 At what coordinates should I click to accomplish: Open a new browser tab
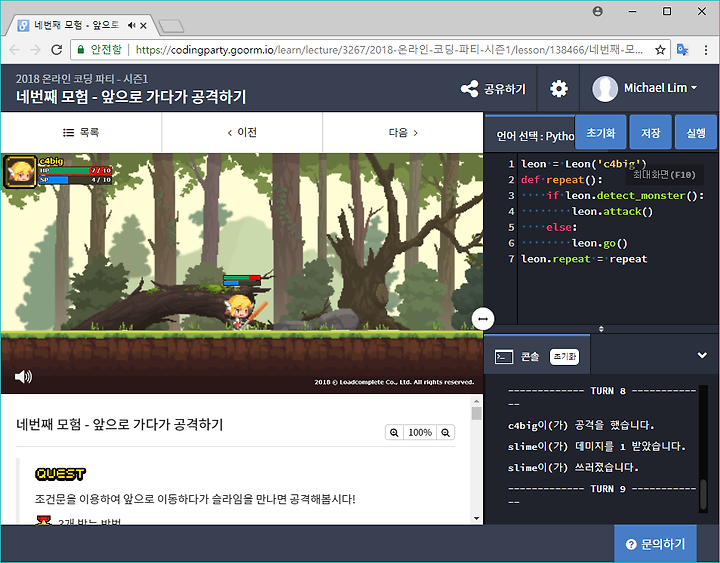[x=171, y=26]
